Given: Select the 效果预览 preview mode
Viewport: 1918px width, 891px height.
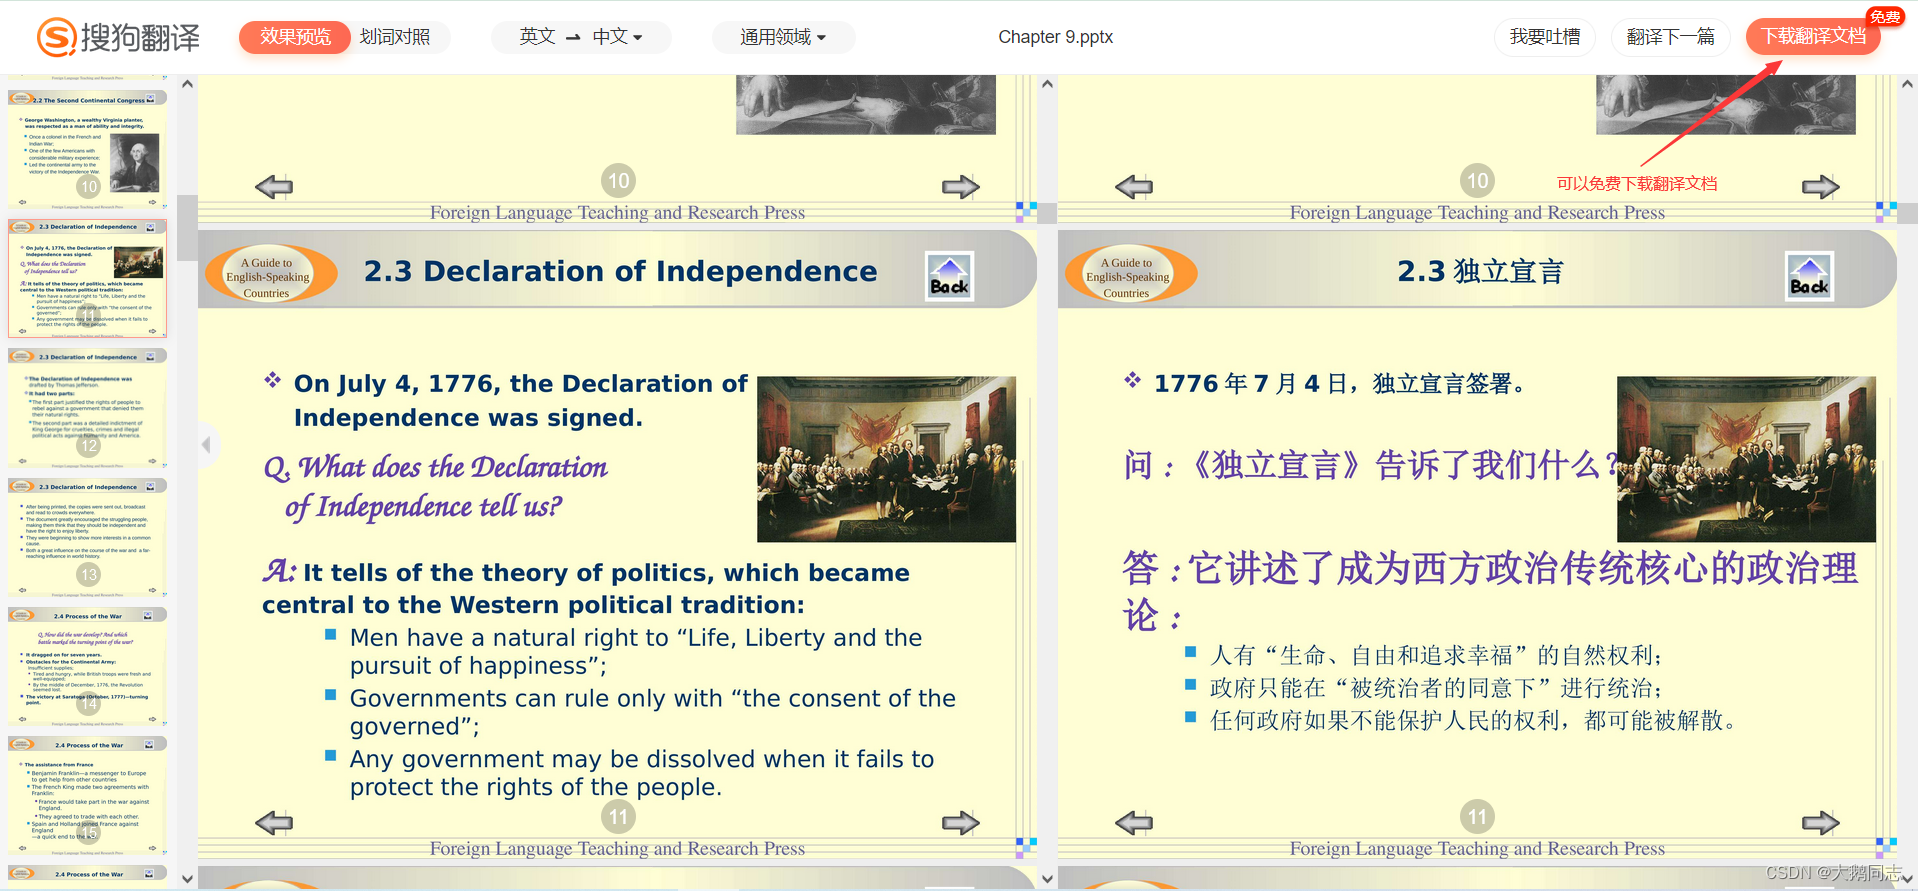Looking at the screenshot, I should point(295,37).
